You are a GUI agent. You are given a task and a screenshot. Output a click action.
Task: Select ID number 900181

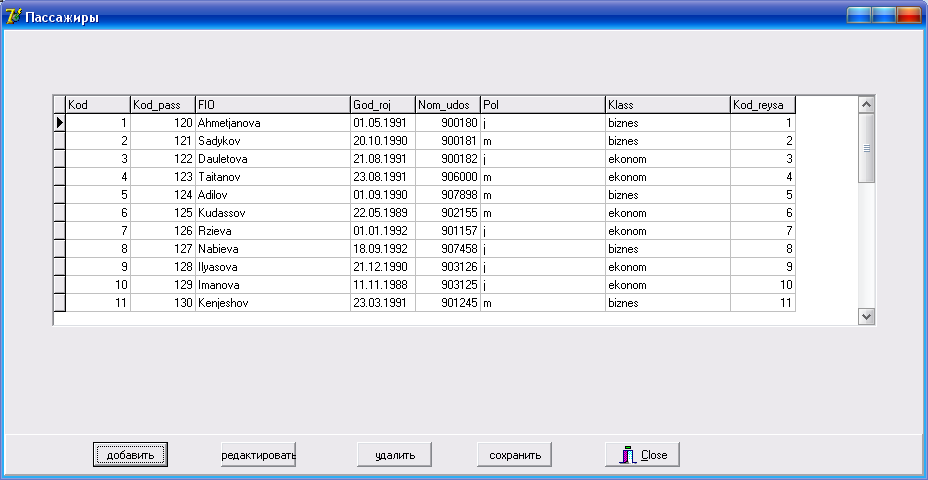pos(448,141)
